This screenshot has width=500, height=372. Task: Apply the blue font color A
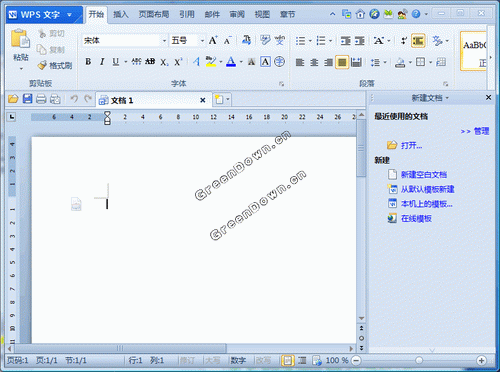point(231,62)
